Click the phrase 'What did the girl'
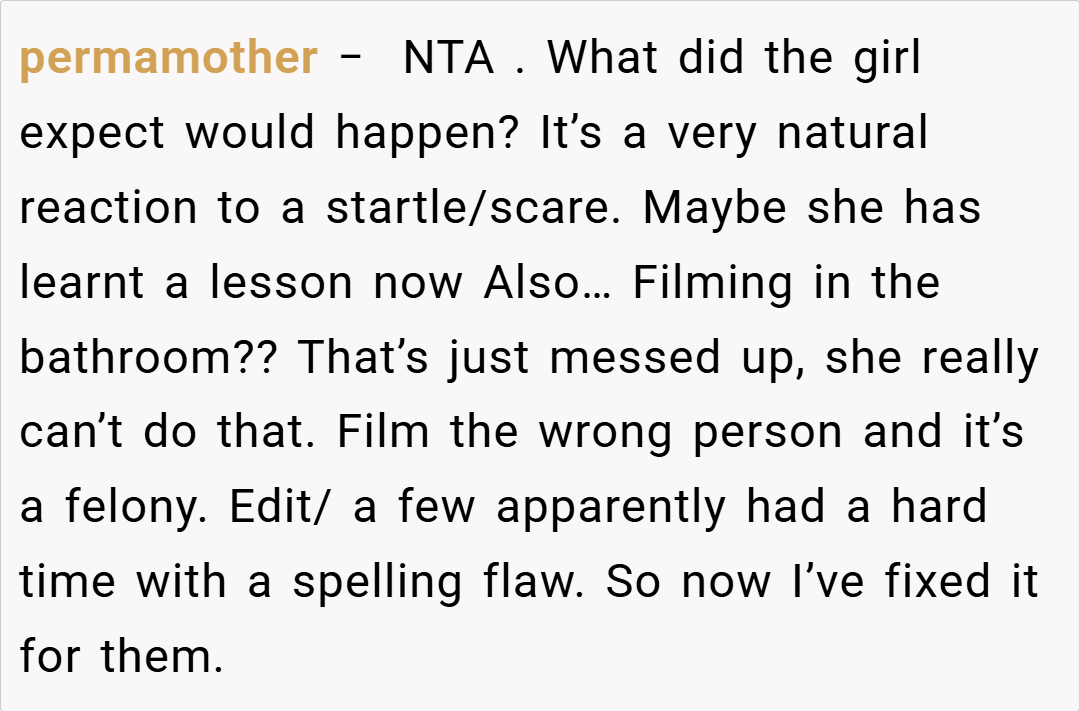 [733, 59]
